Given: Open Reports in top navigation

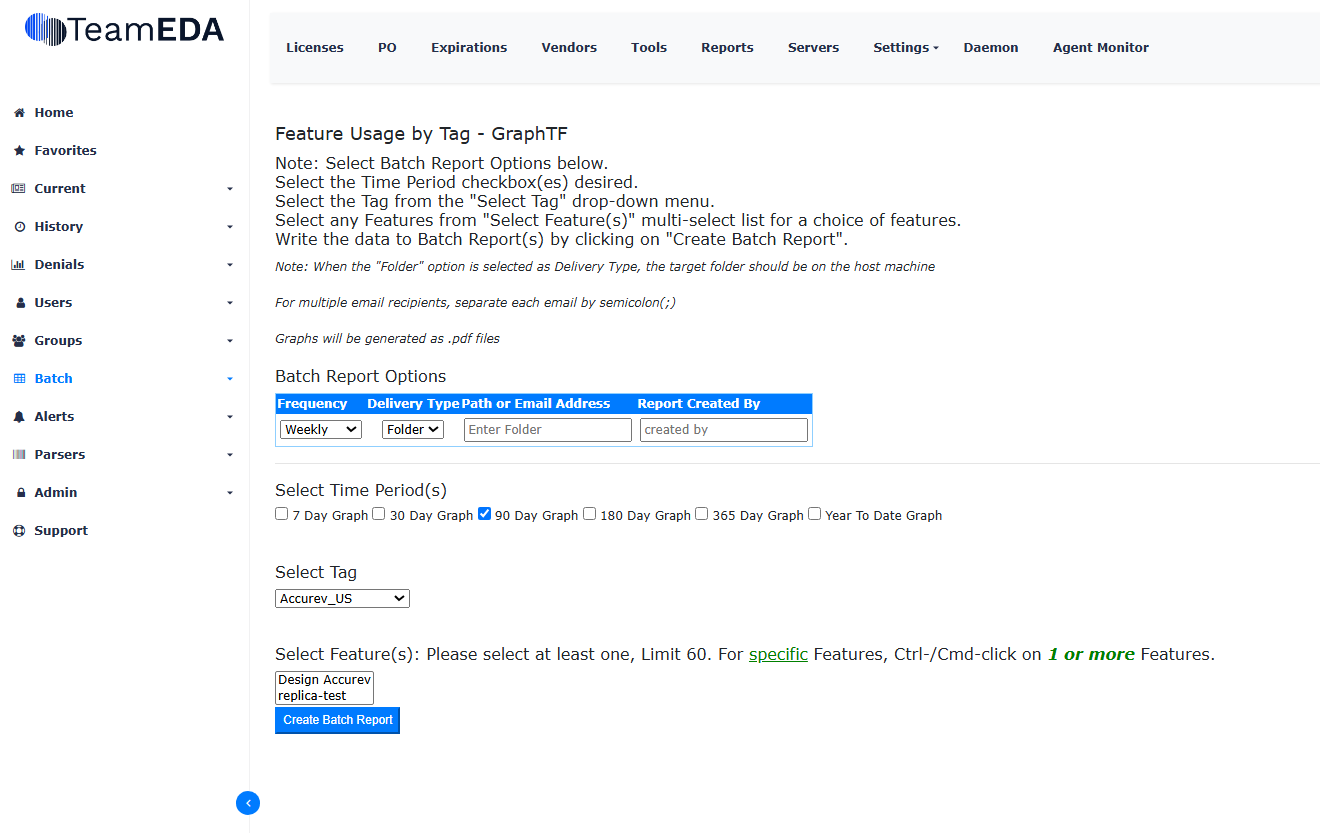Looking at the screenshot, I should click(727, 47).
